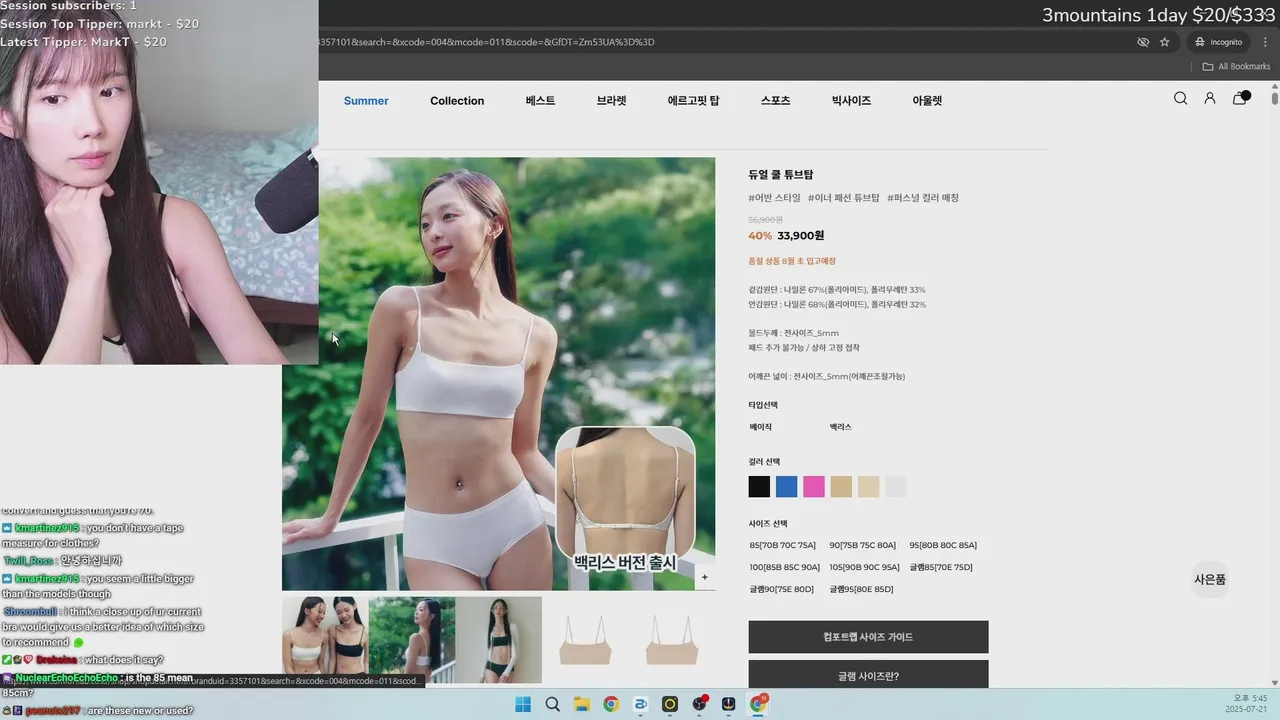View thumbnail of model in white set
The height and width of the screenshot is (720, 1280).
click(412, 640)
